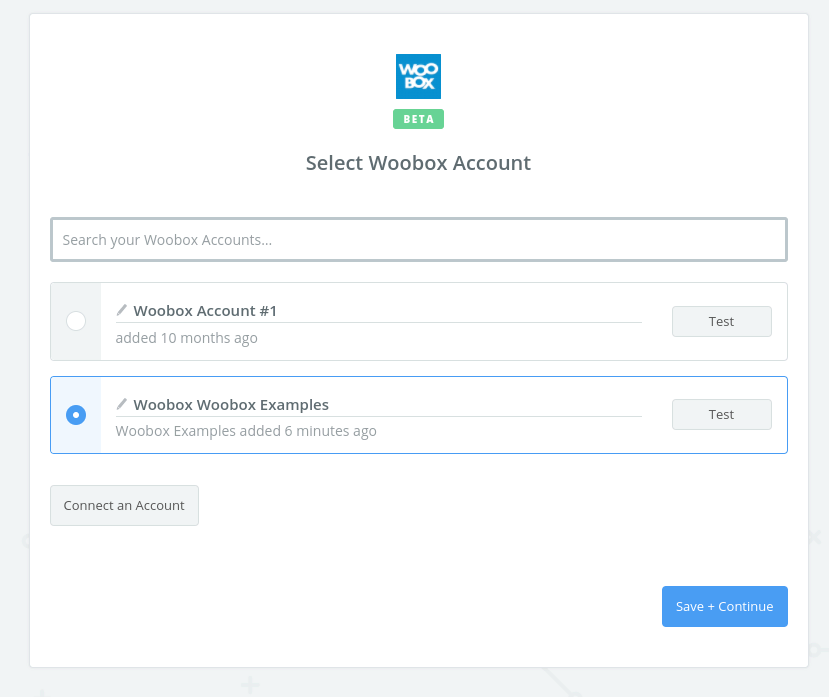Edit the Woobox Woobox Examples name label
This screenshot has width=829, height=697.
(231, 405)
